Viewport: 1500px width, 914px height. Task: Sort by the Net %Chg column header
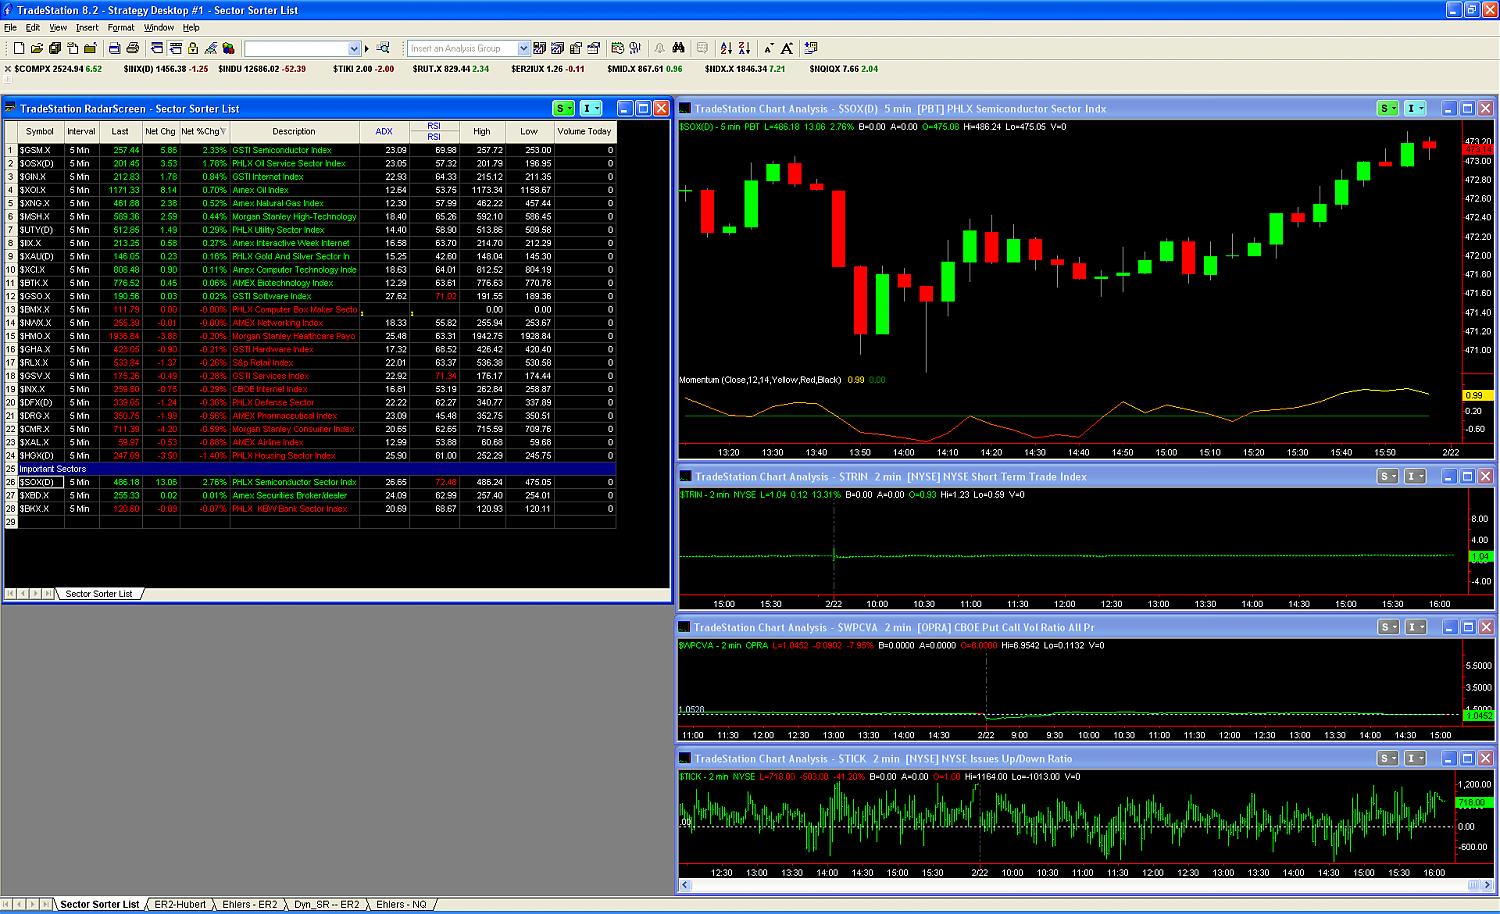203,131
